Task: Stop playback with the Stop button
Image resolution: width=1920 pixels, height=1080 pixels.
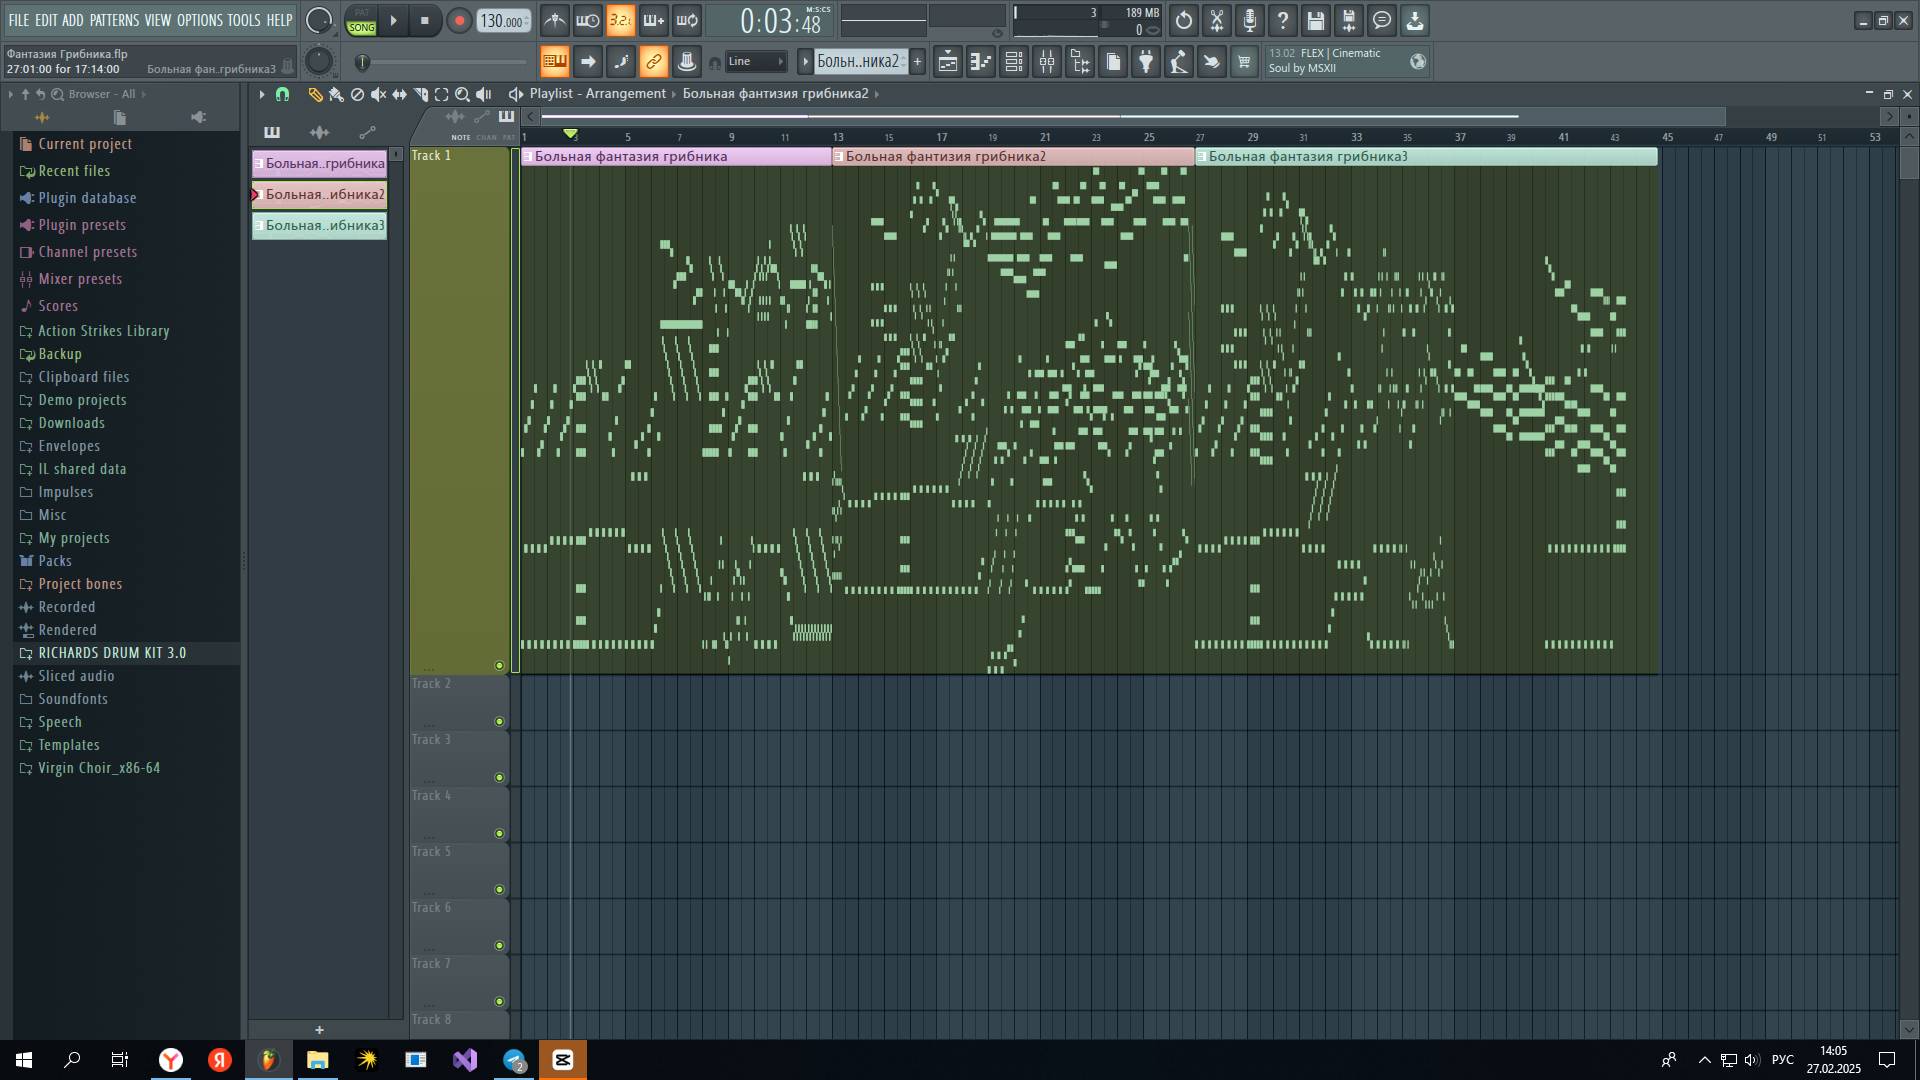Action: tap(425, 21)
